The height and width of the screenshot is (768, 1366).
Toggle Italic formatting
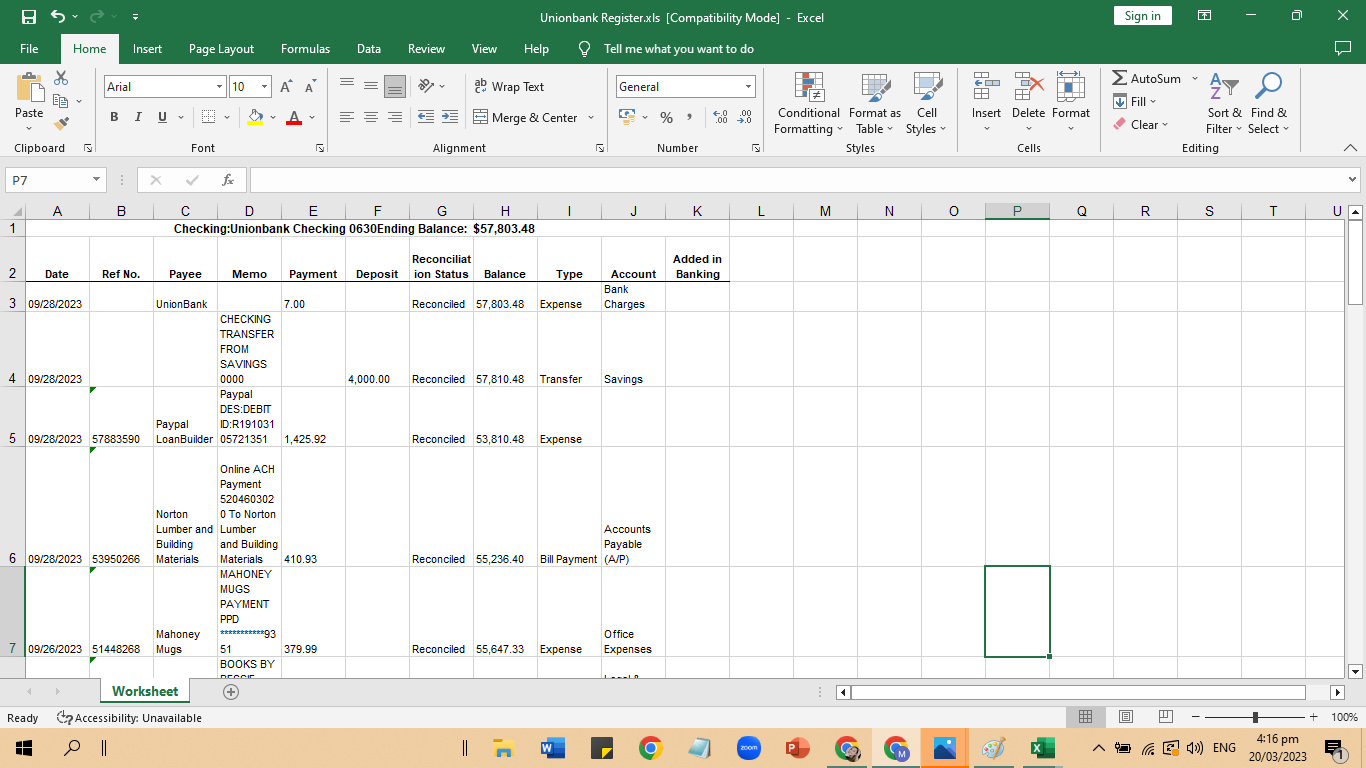point(138,117)
